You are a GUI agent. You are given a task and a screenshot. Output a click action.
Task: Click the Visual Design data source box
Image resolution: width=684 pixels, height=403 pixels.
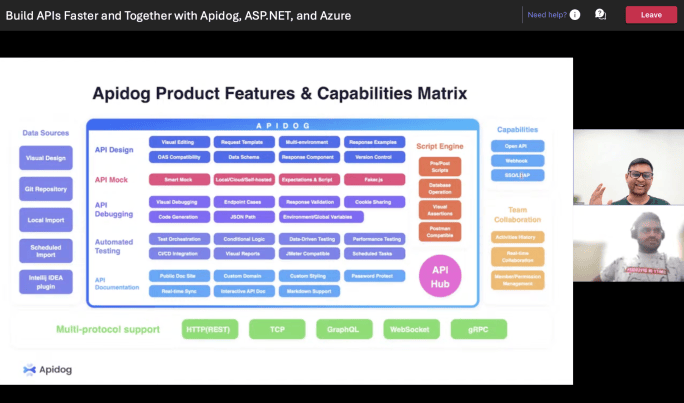click(x=46, y=158)
